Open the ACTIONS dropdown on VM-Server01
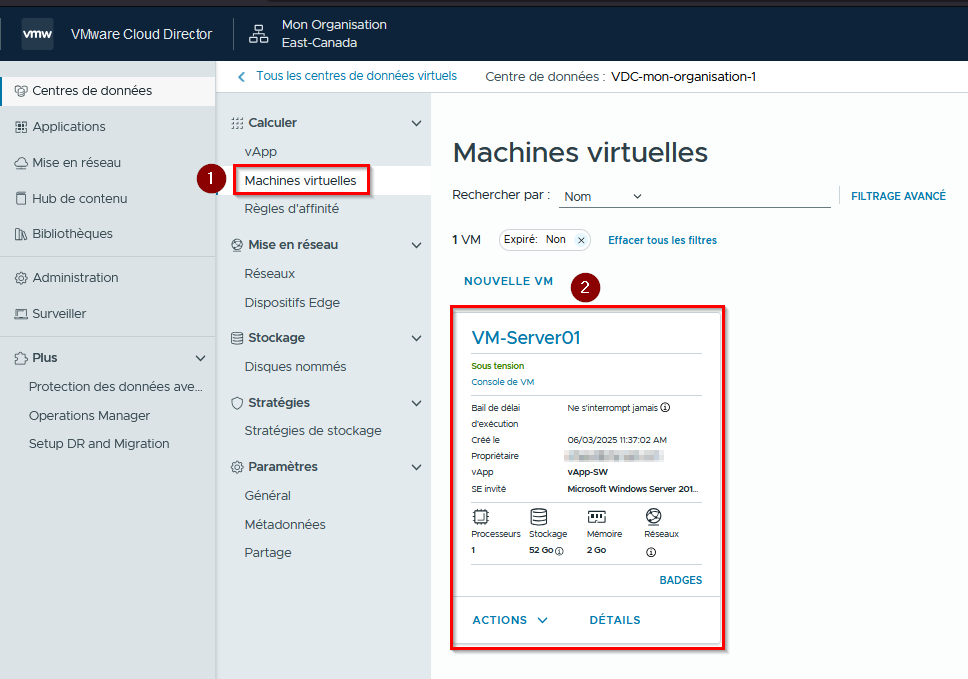Image resolution: width=968 pixels, height=679 pixels. 510,620
